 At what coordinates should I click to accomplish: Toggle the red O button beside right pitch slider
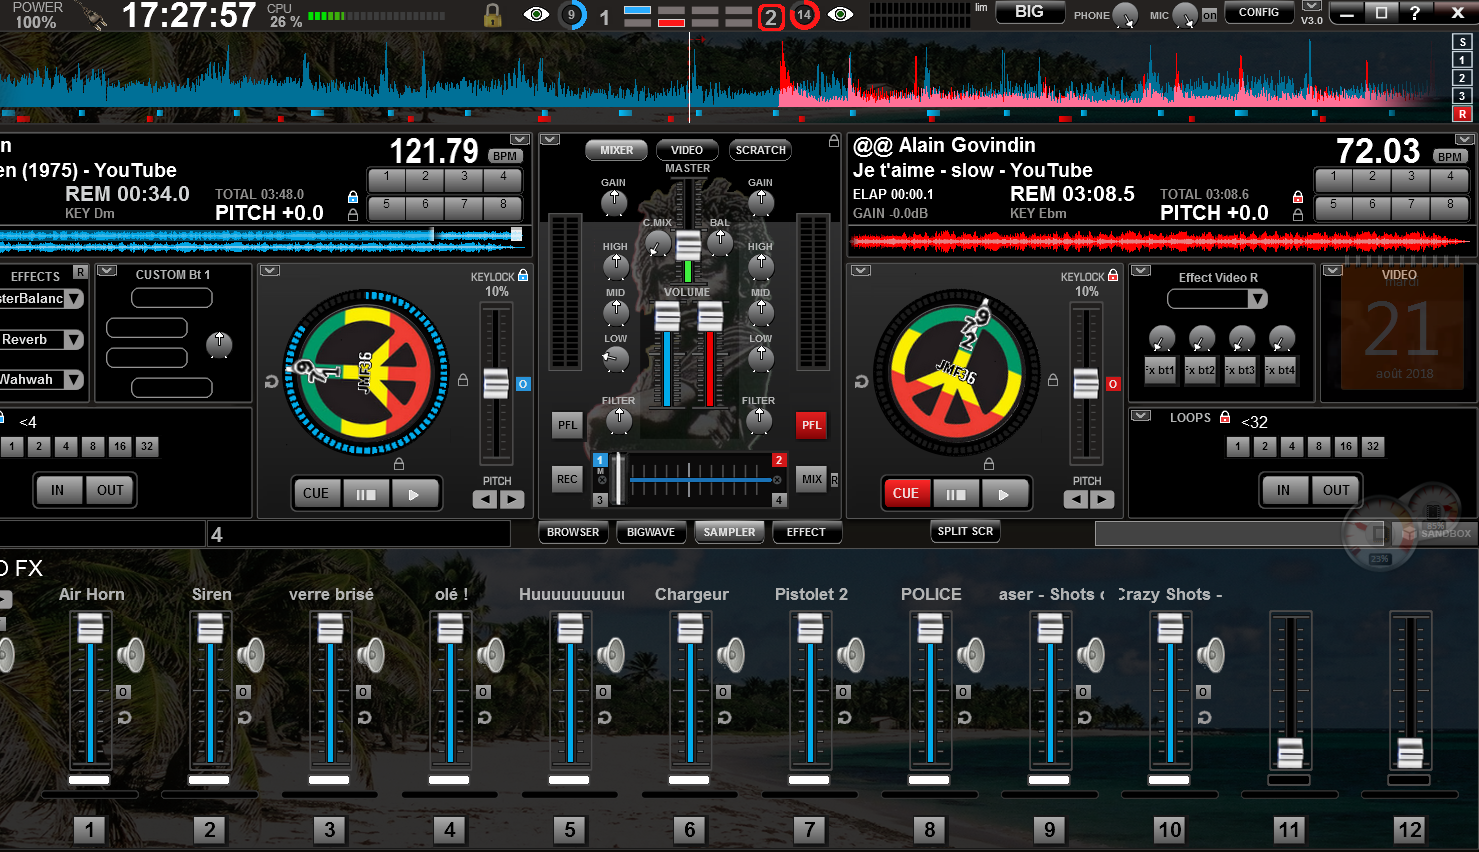tap(1112, 384)
